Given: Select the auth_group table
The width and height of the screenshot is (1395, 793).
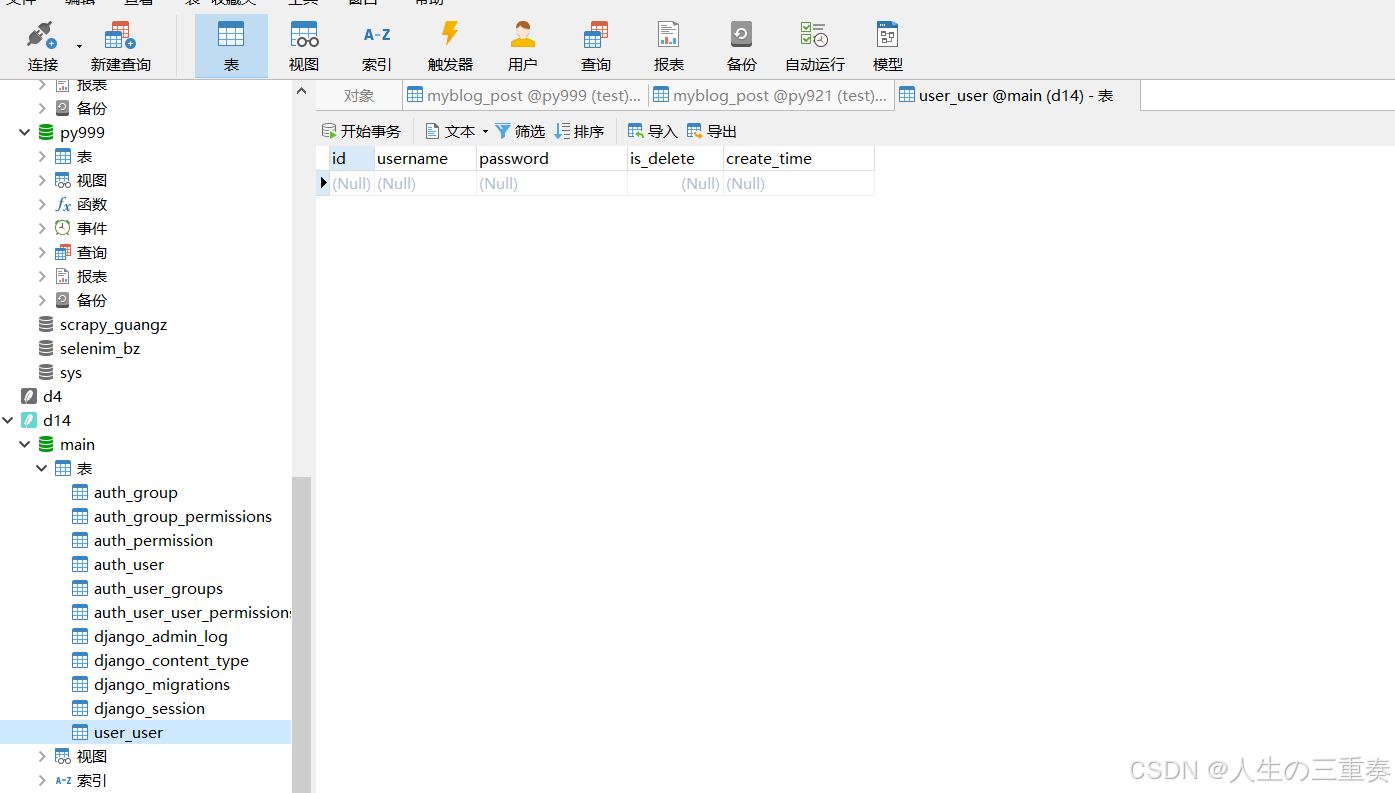Looking at the screenshot, I should [135, 492].
